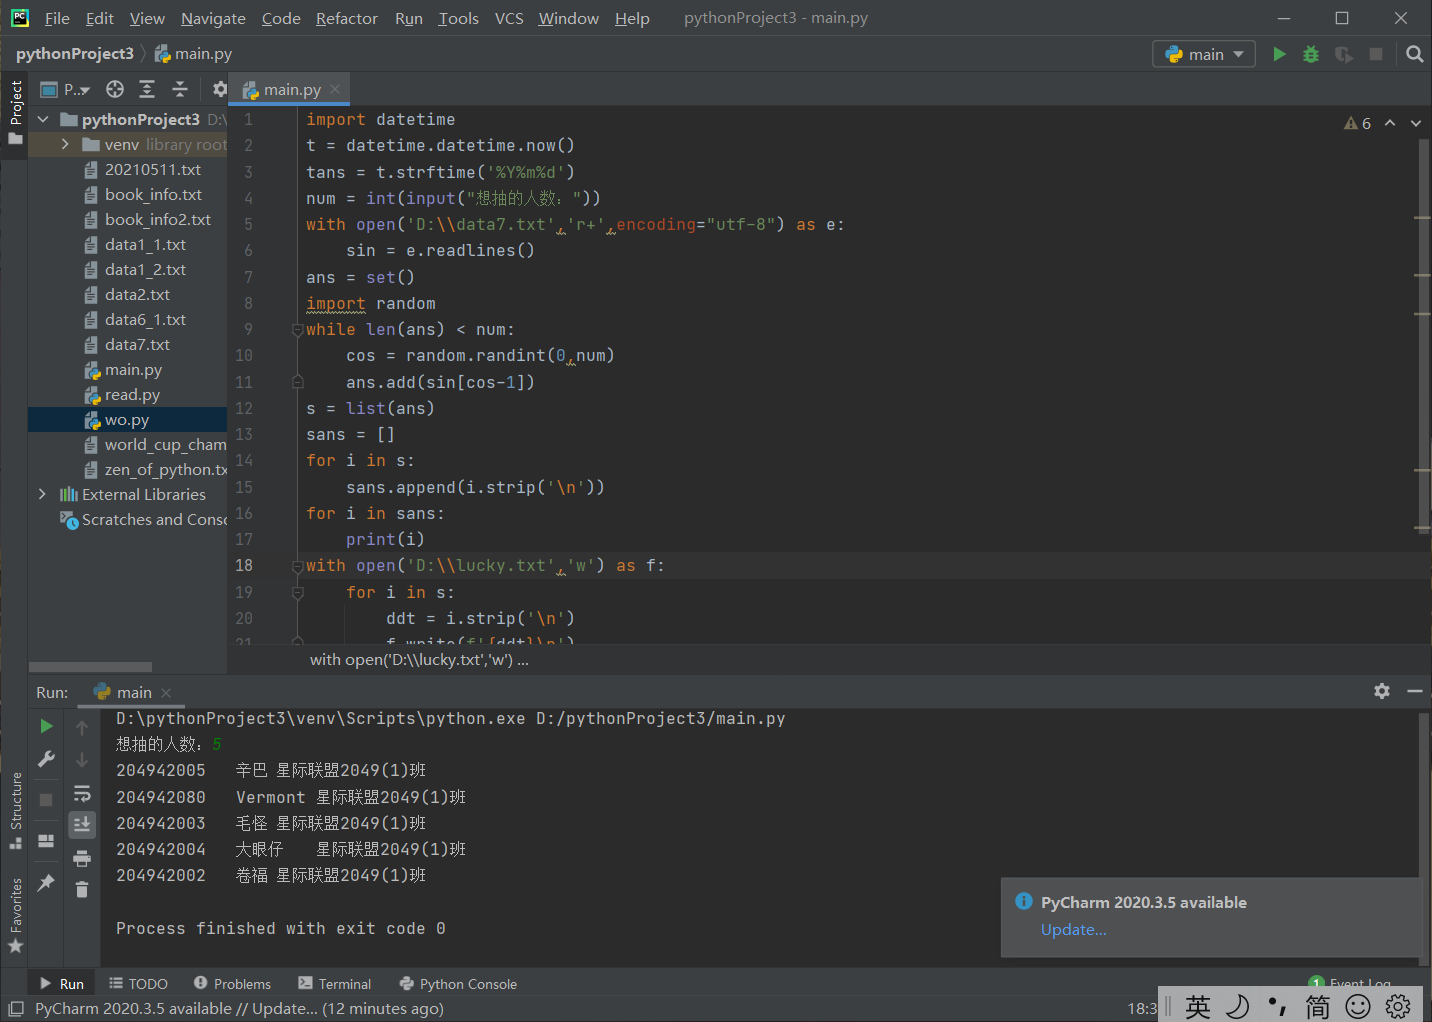Click locate-file crosshair icon in Project panel
The image size is (1432, 1022).
click(115, 90)
